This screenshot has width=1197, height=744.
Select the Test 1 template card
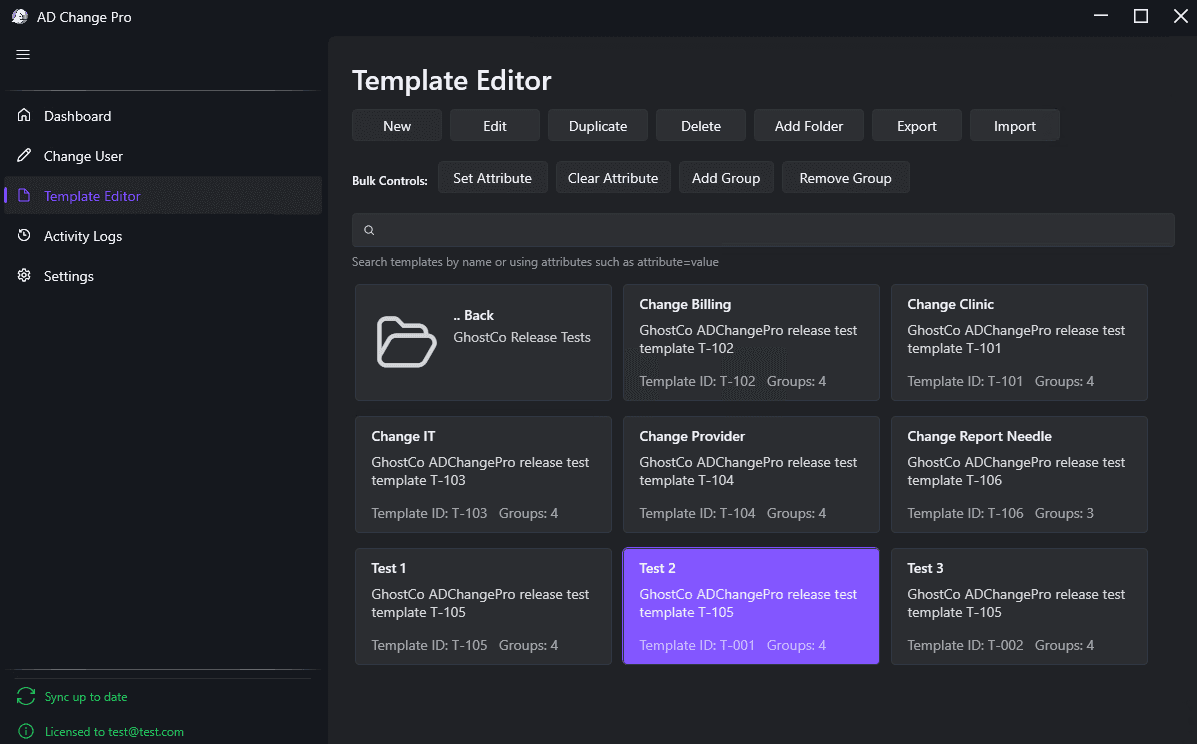483,606
